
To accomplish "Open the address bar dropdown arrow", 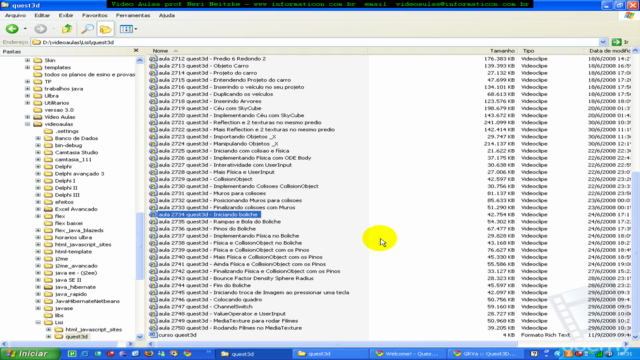I will coord(603,42).
